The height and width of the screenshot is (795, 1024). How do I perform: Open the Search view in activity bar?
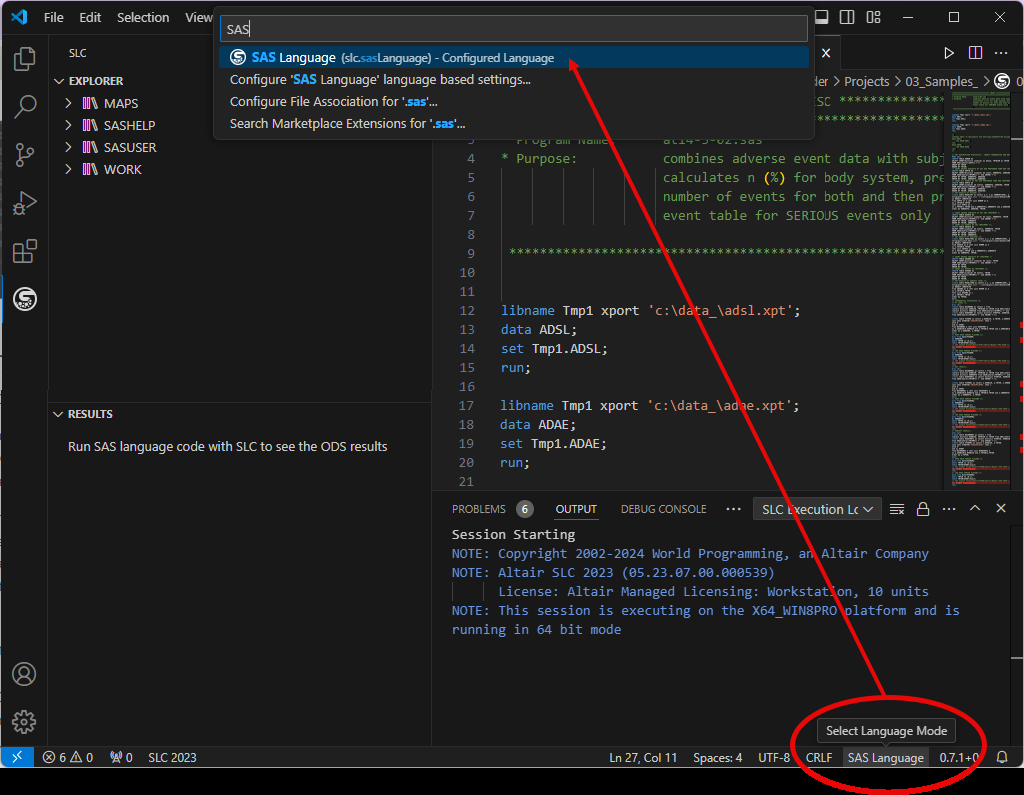pyautogui.click(x=24, y=106)
